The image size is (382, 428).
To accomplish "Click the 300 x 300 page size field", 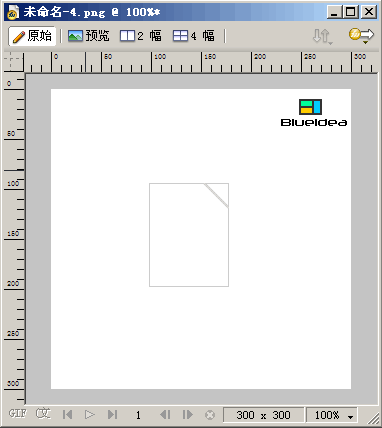I will [x=263, y=415].
